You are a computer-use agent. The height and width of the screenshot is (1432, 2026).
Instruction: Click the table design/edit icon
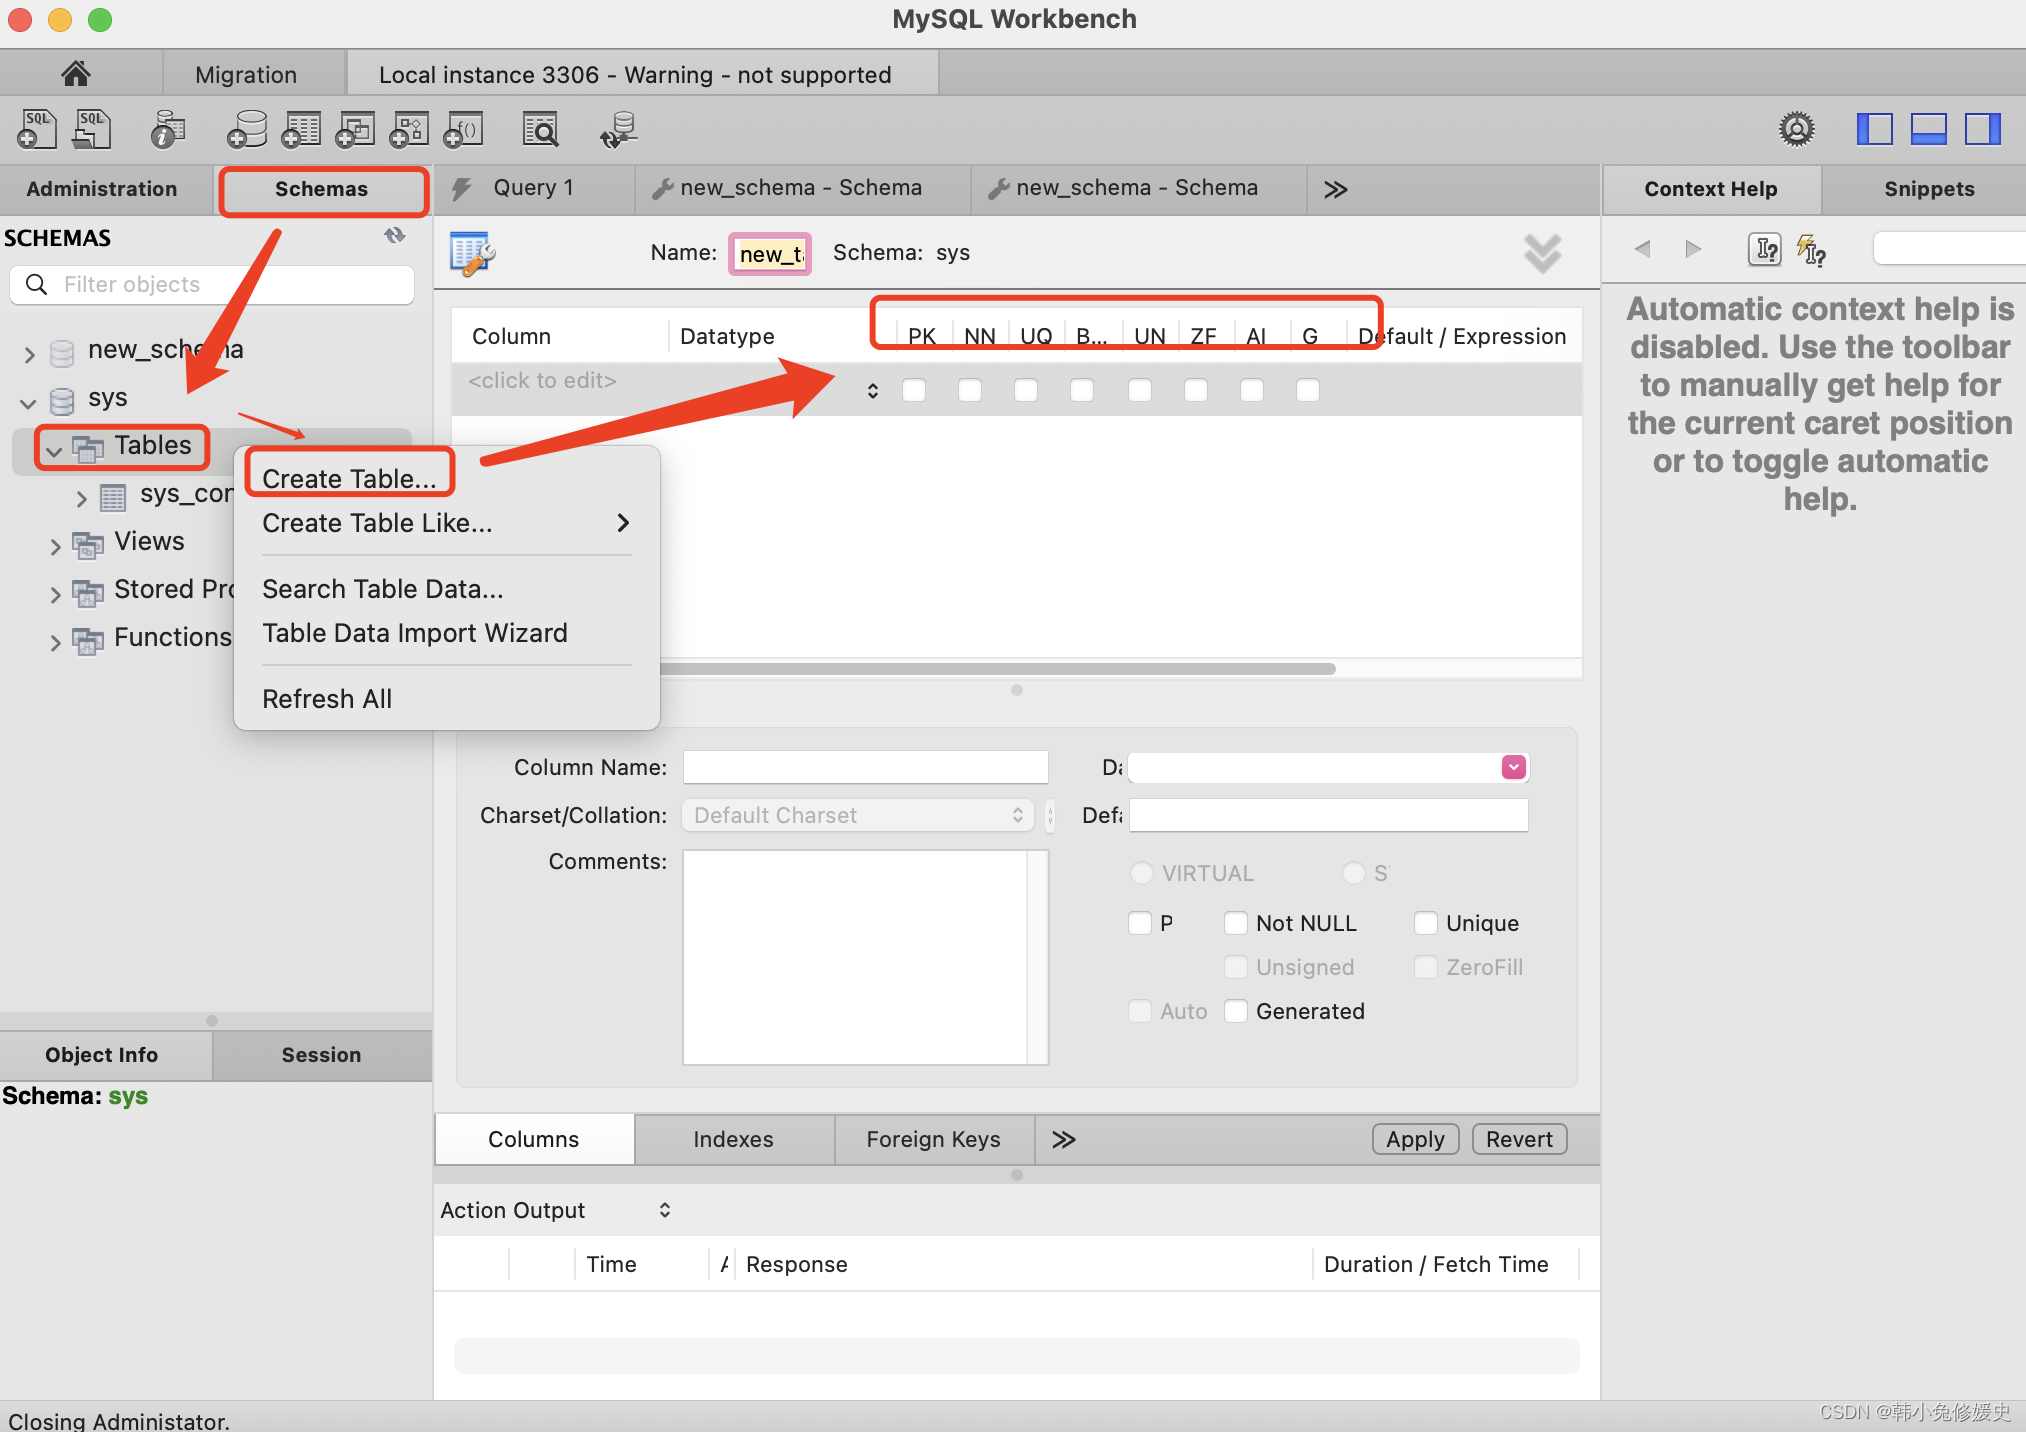coord(473,251)
